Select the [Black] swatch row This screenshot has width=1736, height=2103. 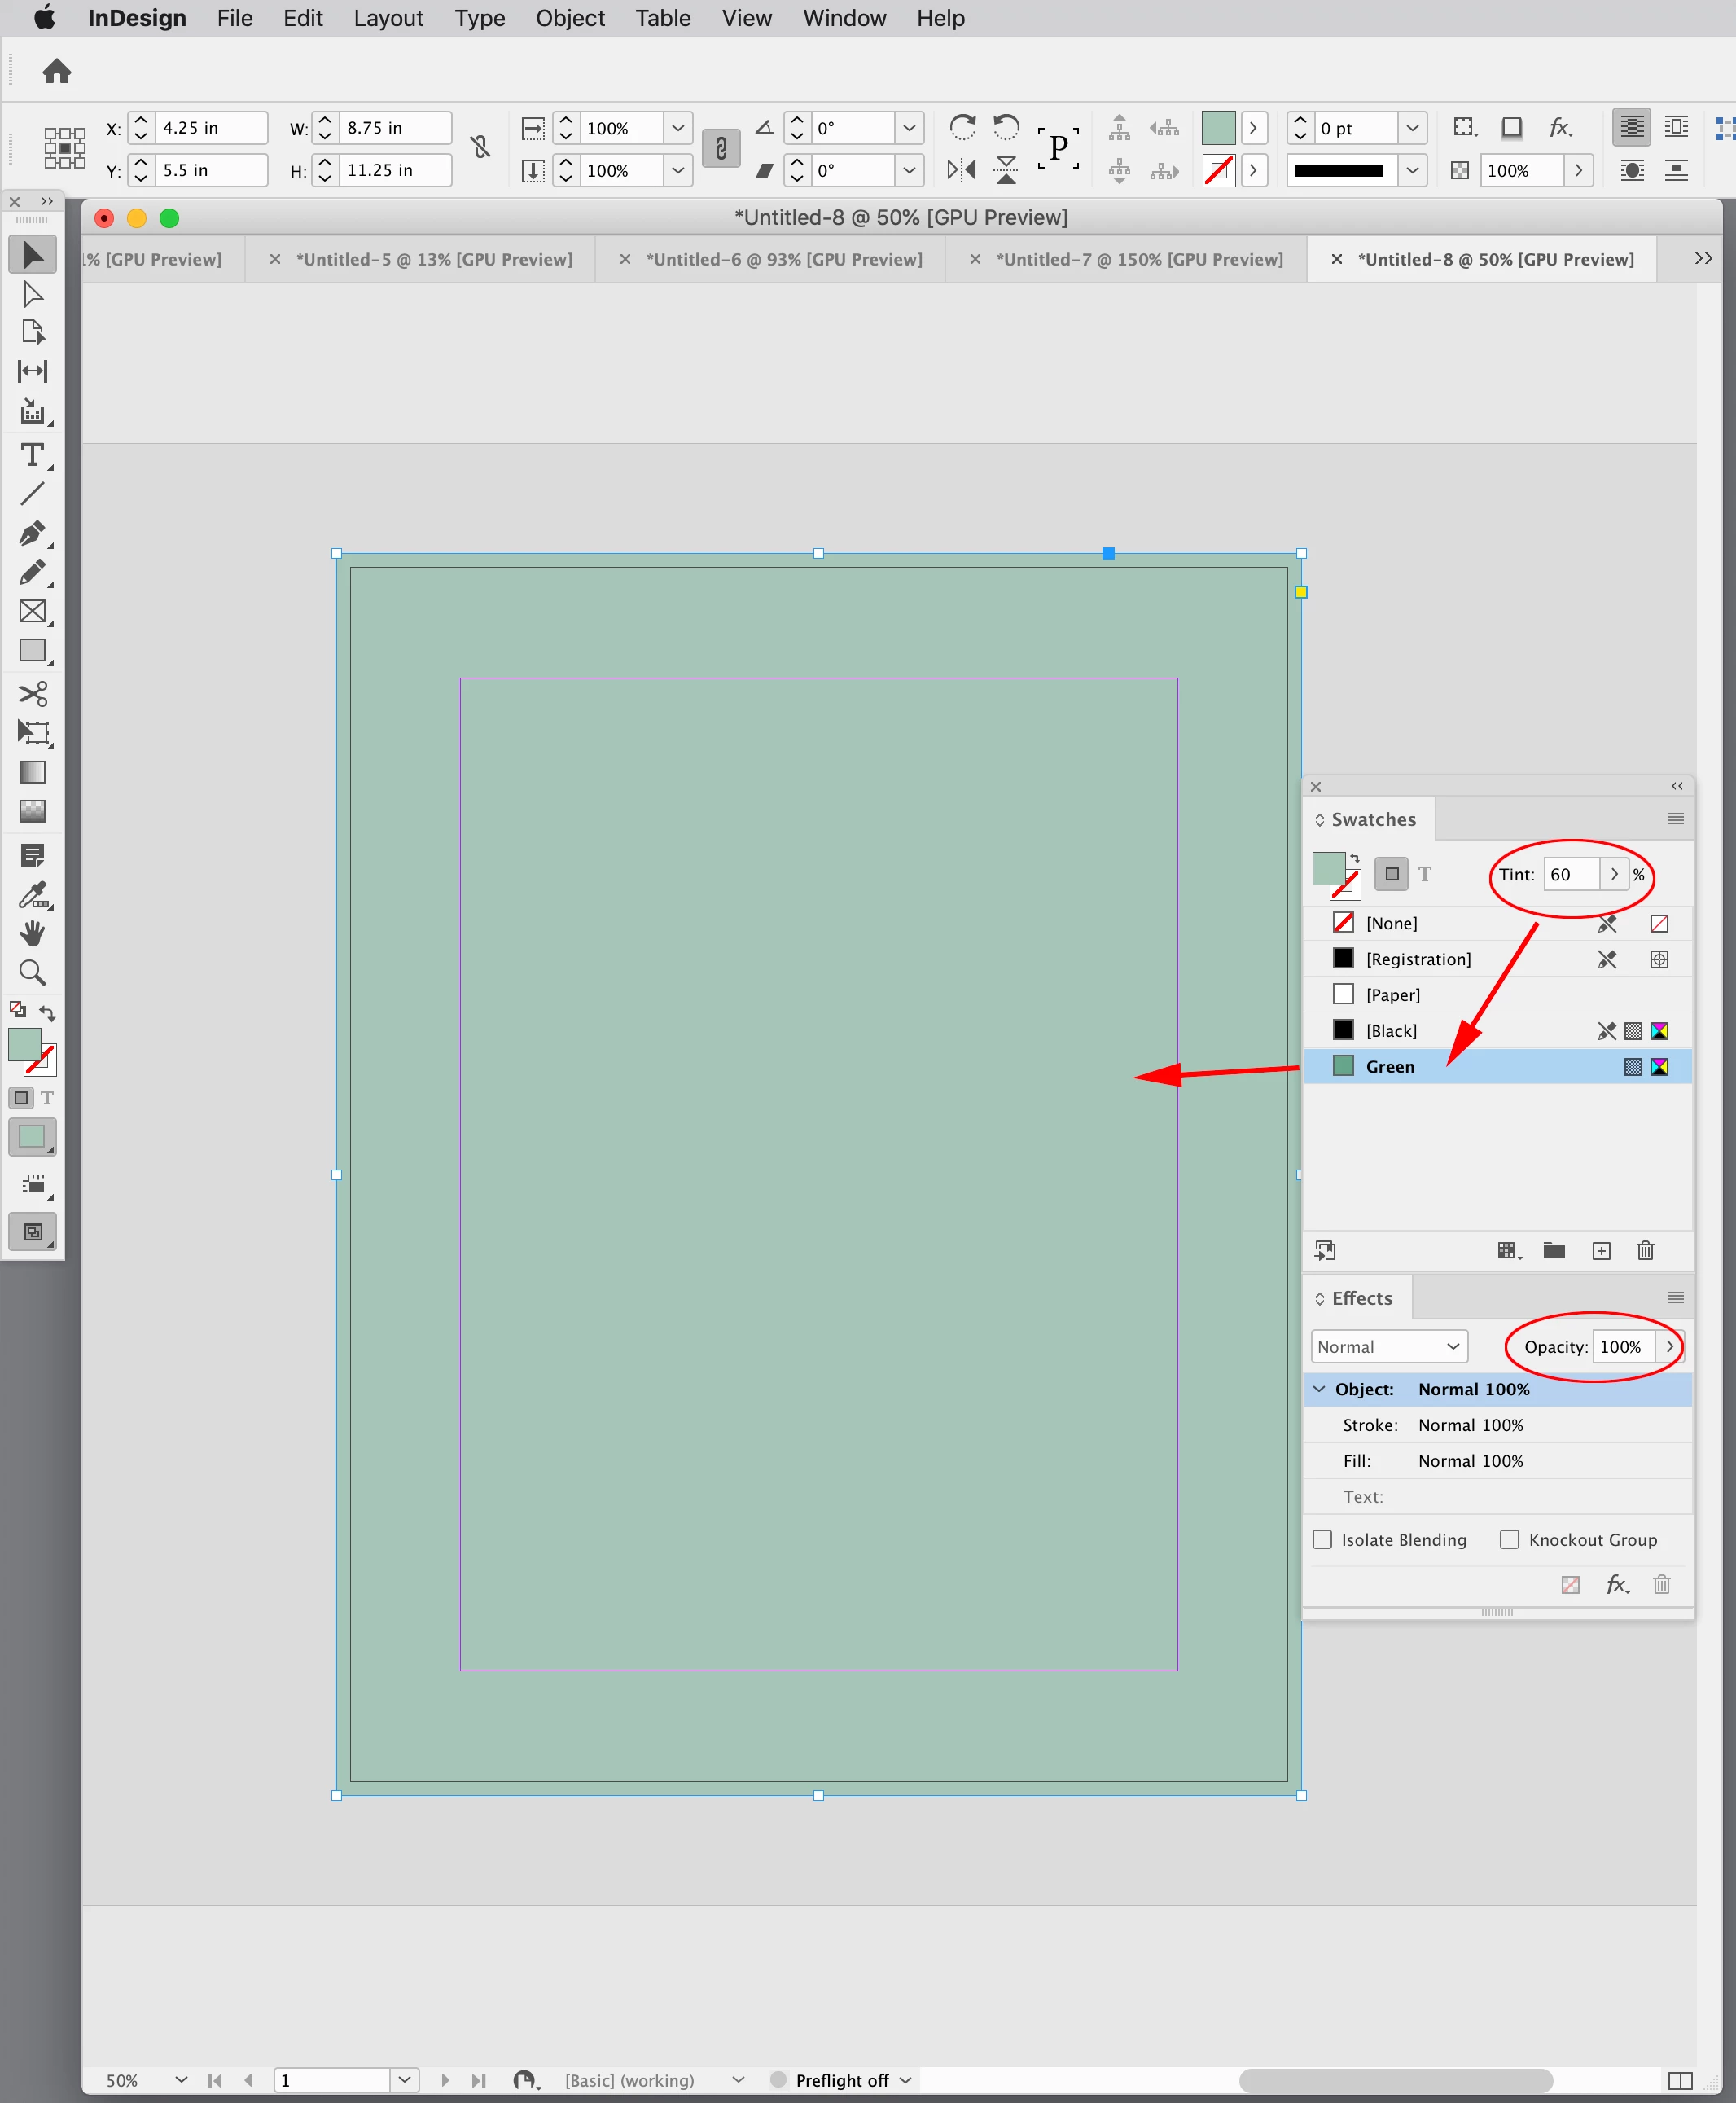[1391, 1031]
